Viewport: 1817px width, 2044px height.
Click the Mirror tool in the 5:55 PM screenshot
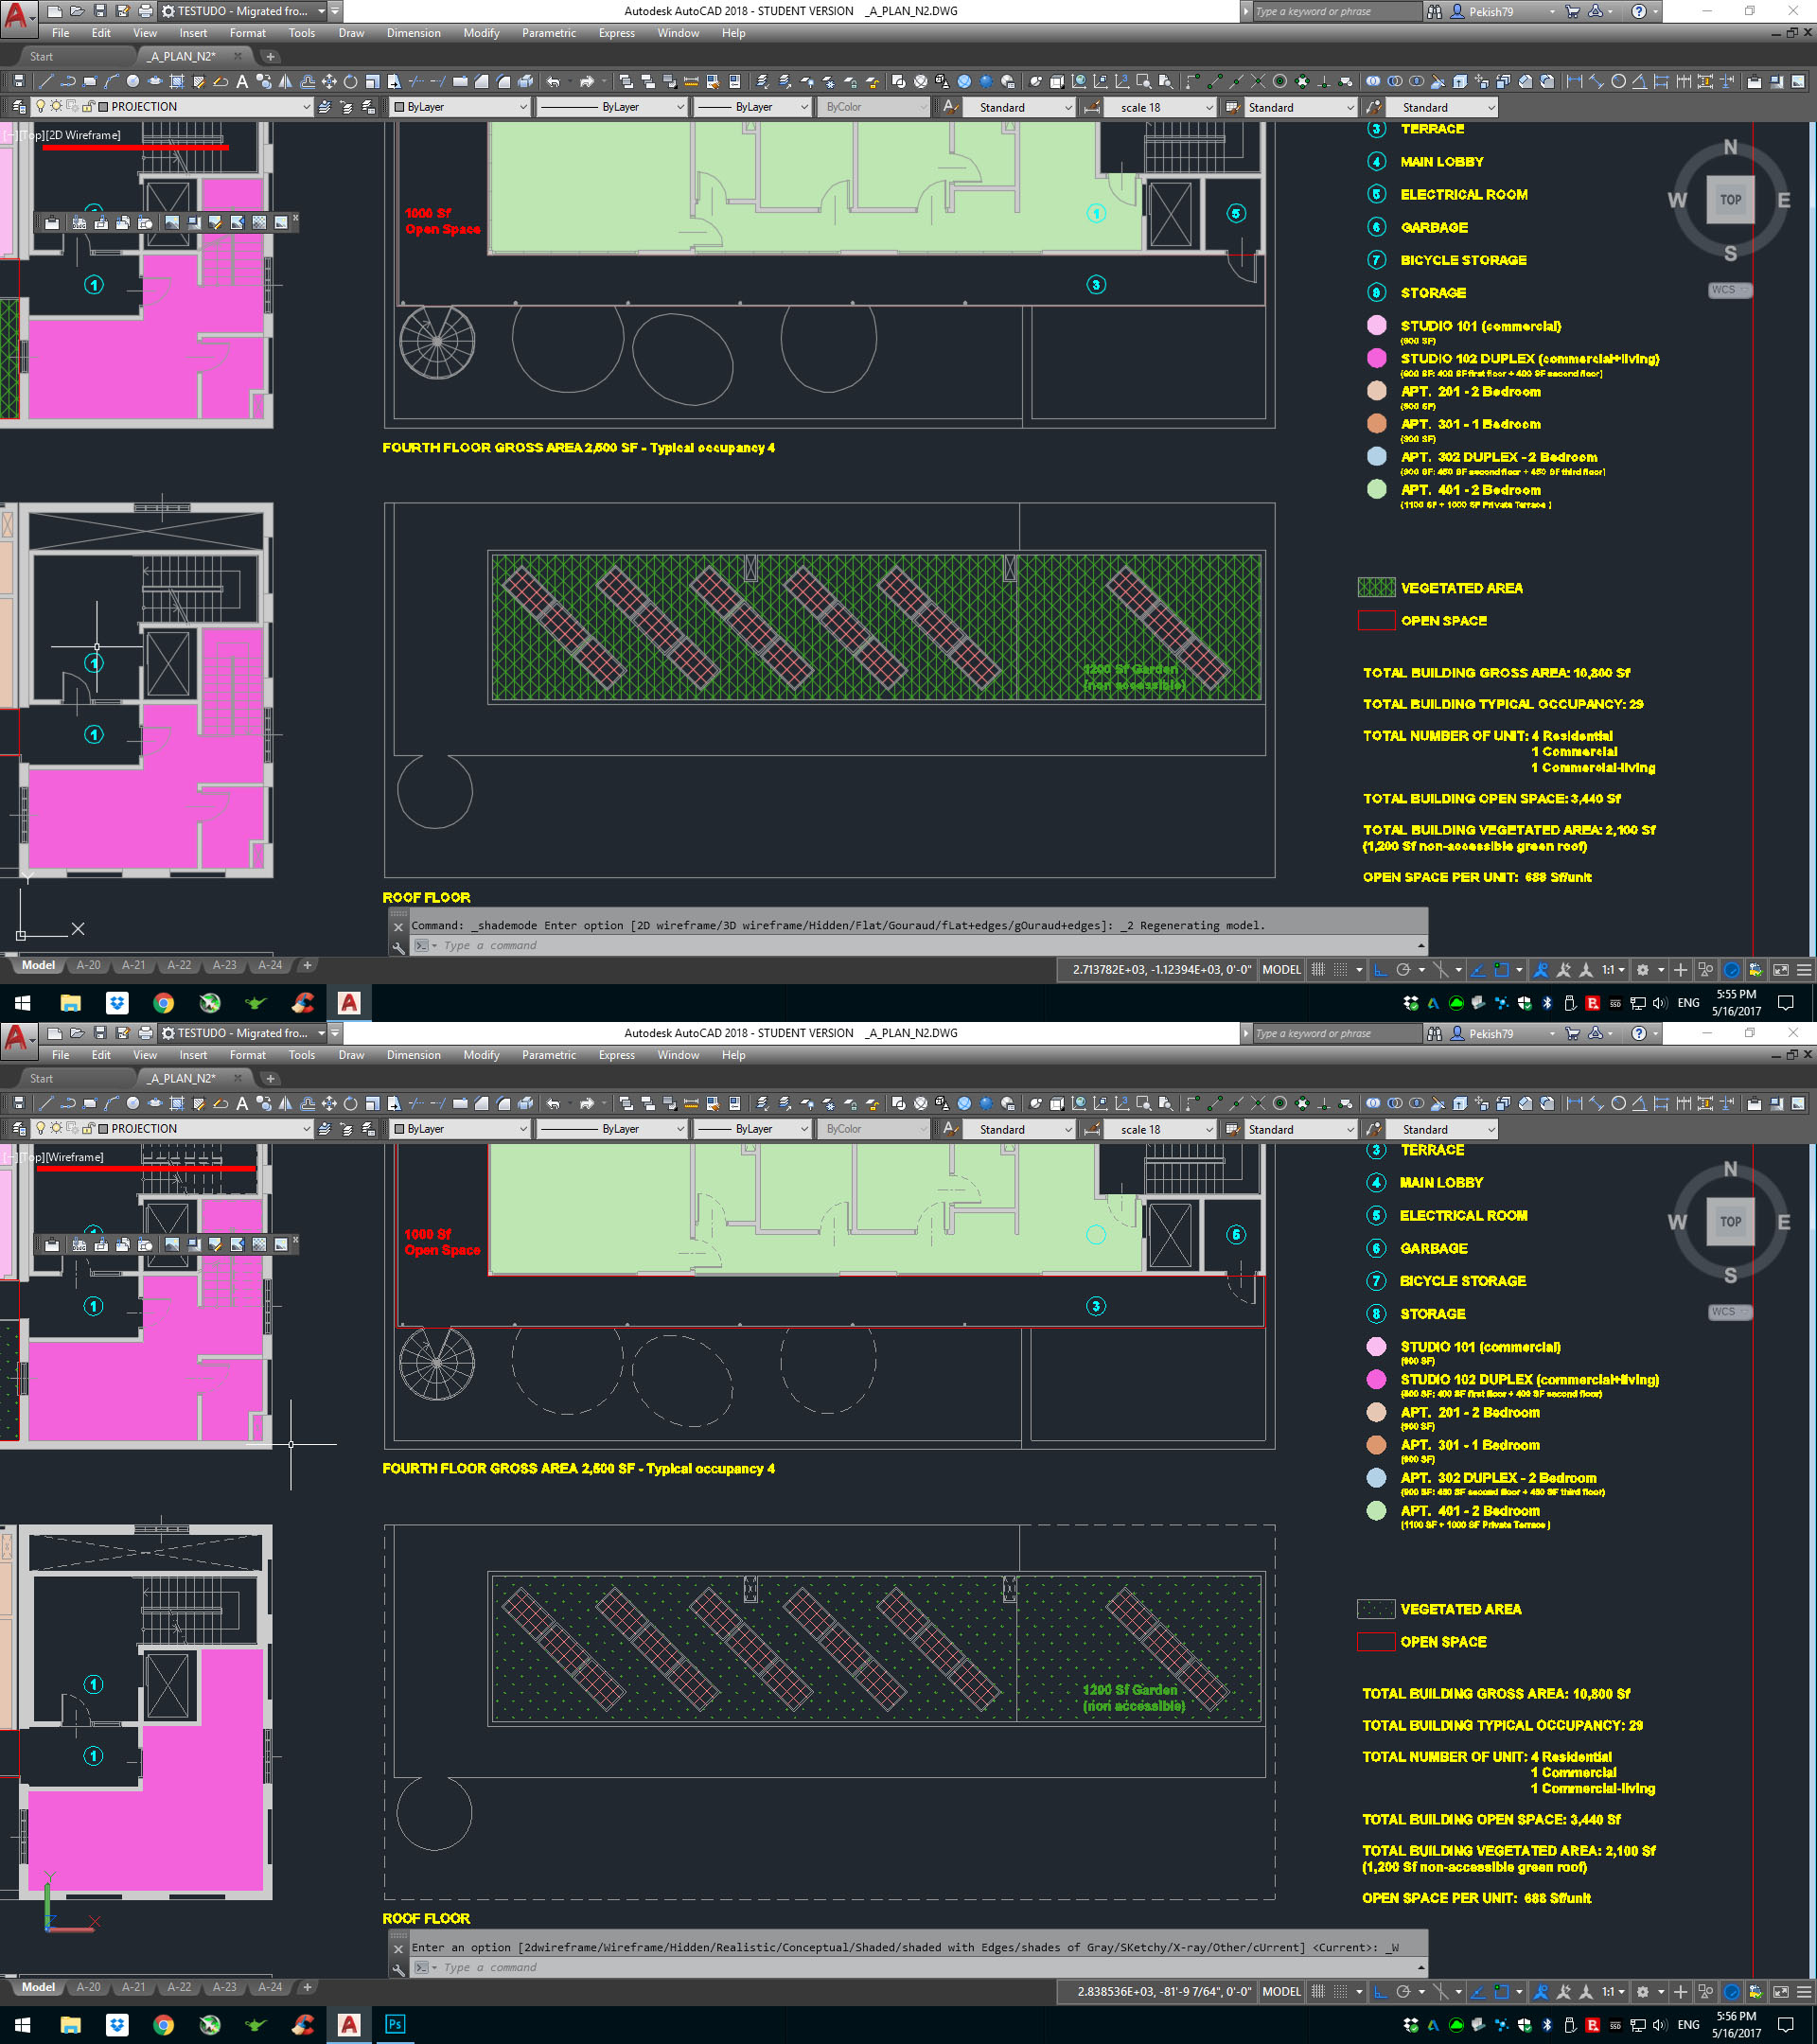click(286, 82)
